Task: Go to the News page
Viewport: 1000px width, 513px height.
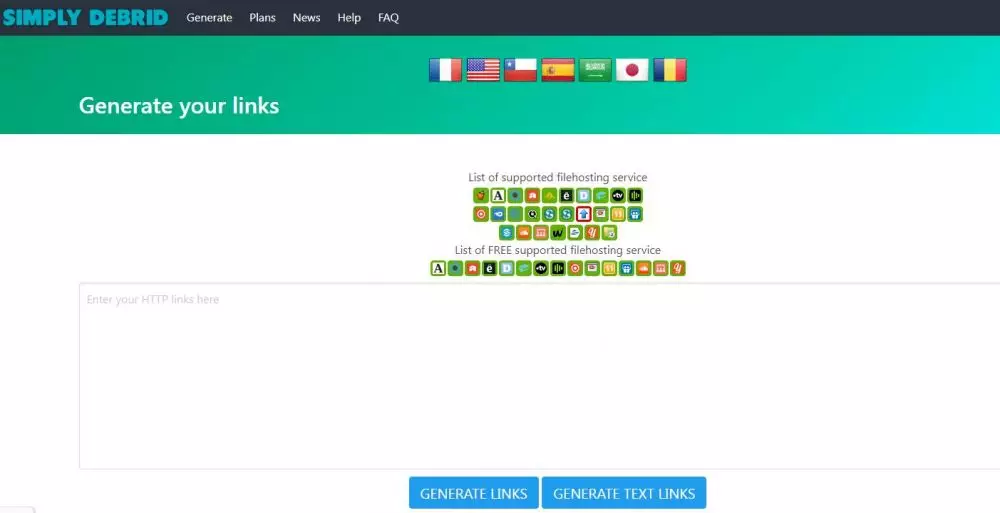Action: coord(306,18)
